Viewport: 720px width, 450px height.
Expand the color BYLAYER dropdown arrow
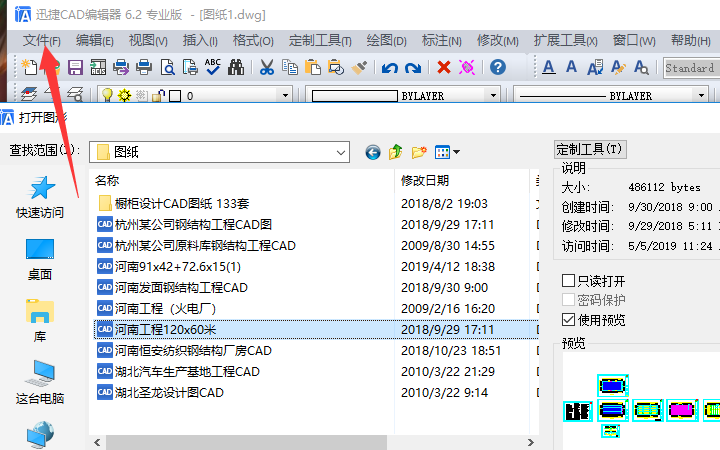493,96
